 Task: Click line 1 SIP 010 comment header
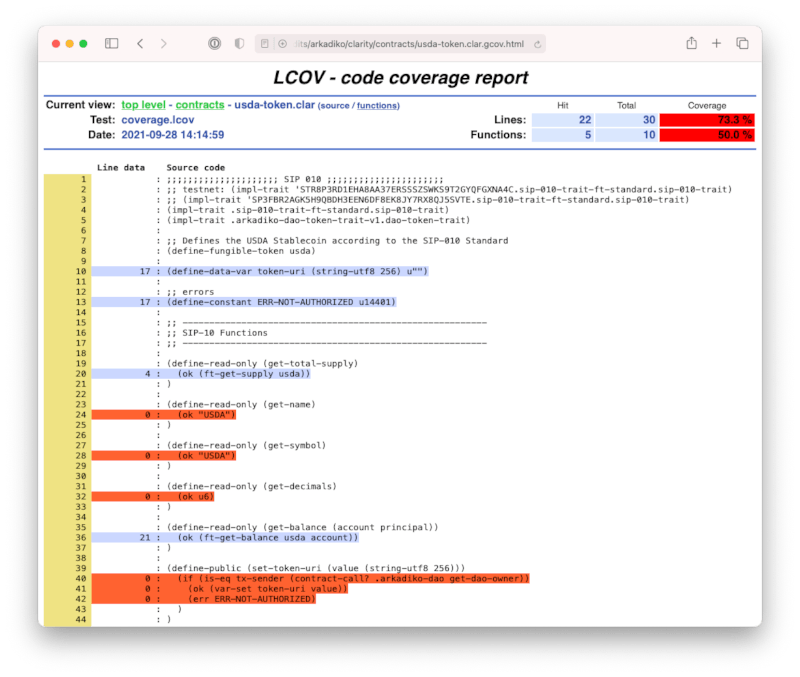(305, 180)
